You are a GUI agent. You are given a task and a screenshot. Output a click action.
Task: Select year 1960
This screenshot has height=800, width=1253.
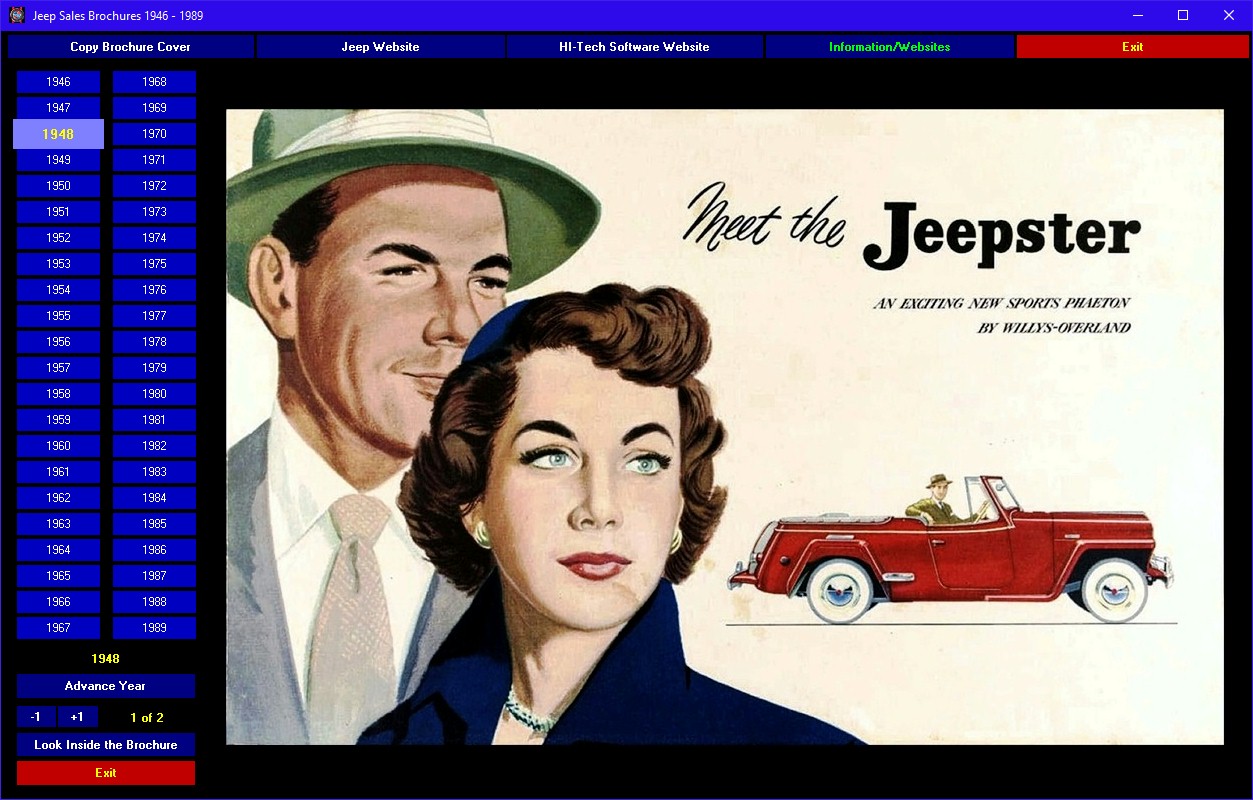58,446
